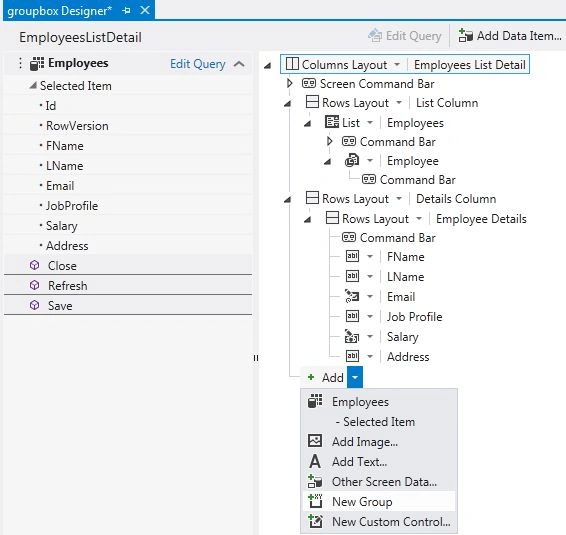This screenshot has width=566, height=535.
Task: Open the FName control type dropdown
Action: pos(370,257)
